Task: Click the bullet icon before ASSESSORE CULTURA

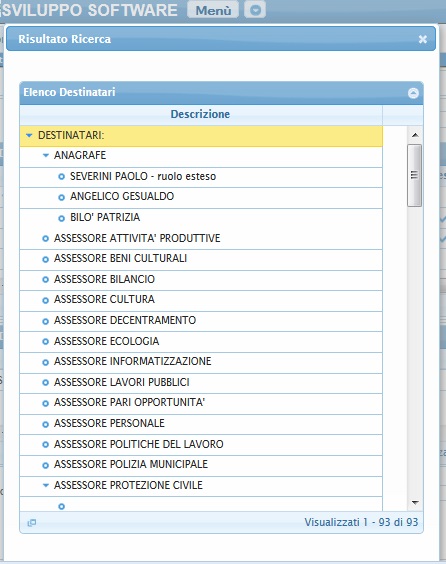Action: [45, 300]
